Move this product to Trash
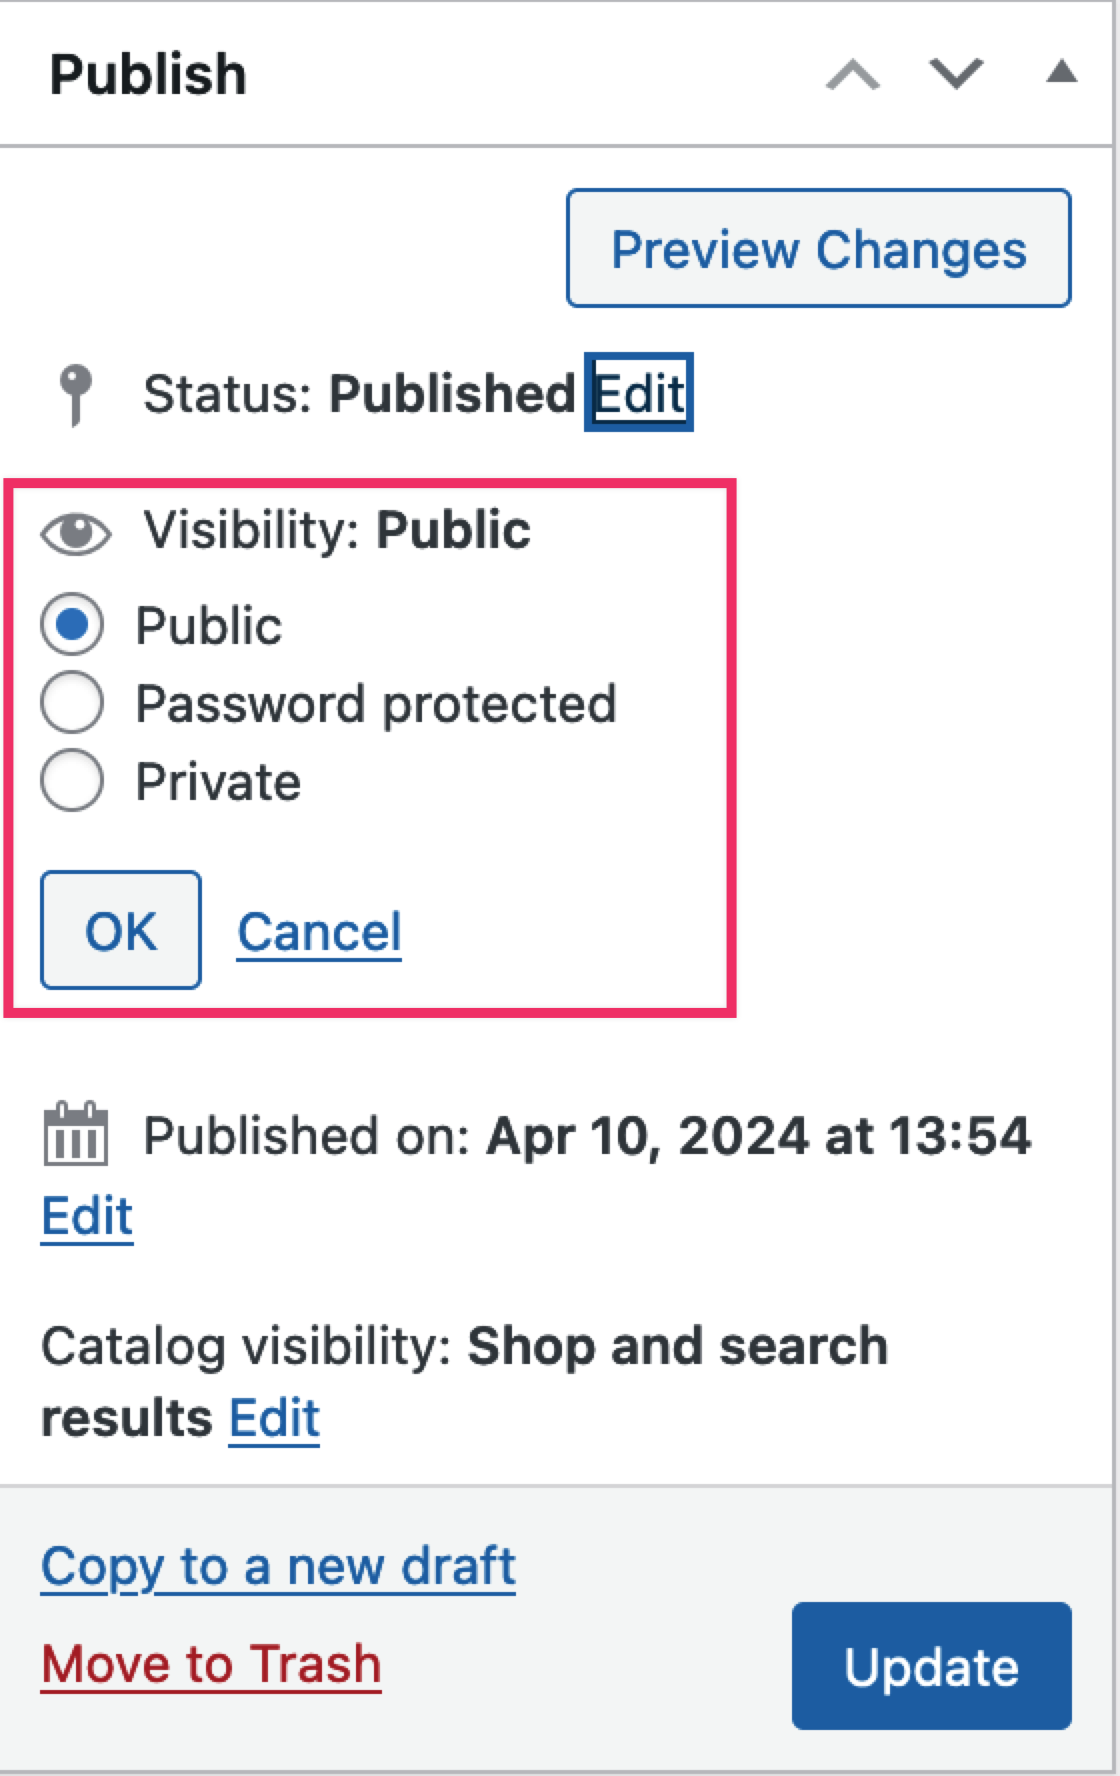Viewport: 1120px width, 1776px height. pos(211,1664)
